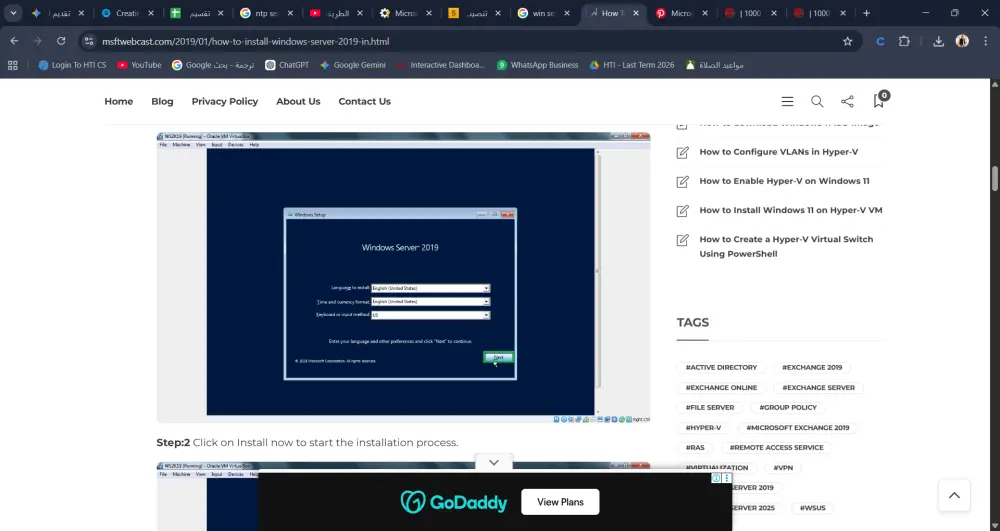Image resolution: width=1000 pixels, height=531 pixels.
Task: Open the browser Downloads icon
Action: point(938,41)
